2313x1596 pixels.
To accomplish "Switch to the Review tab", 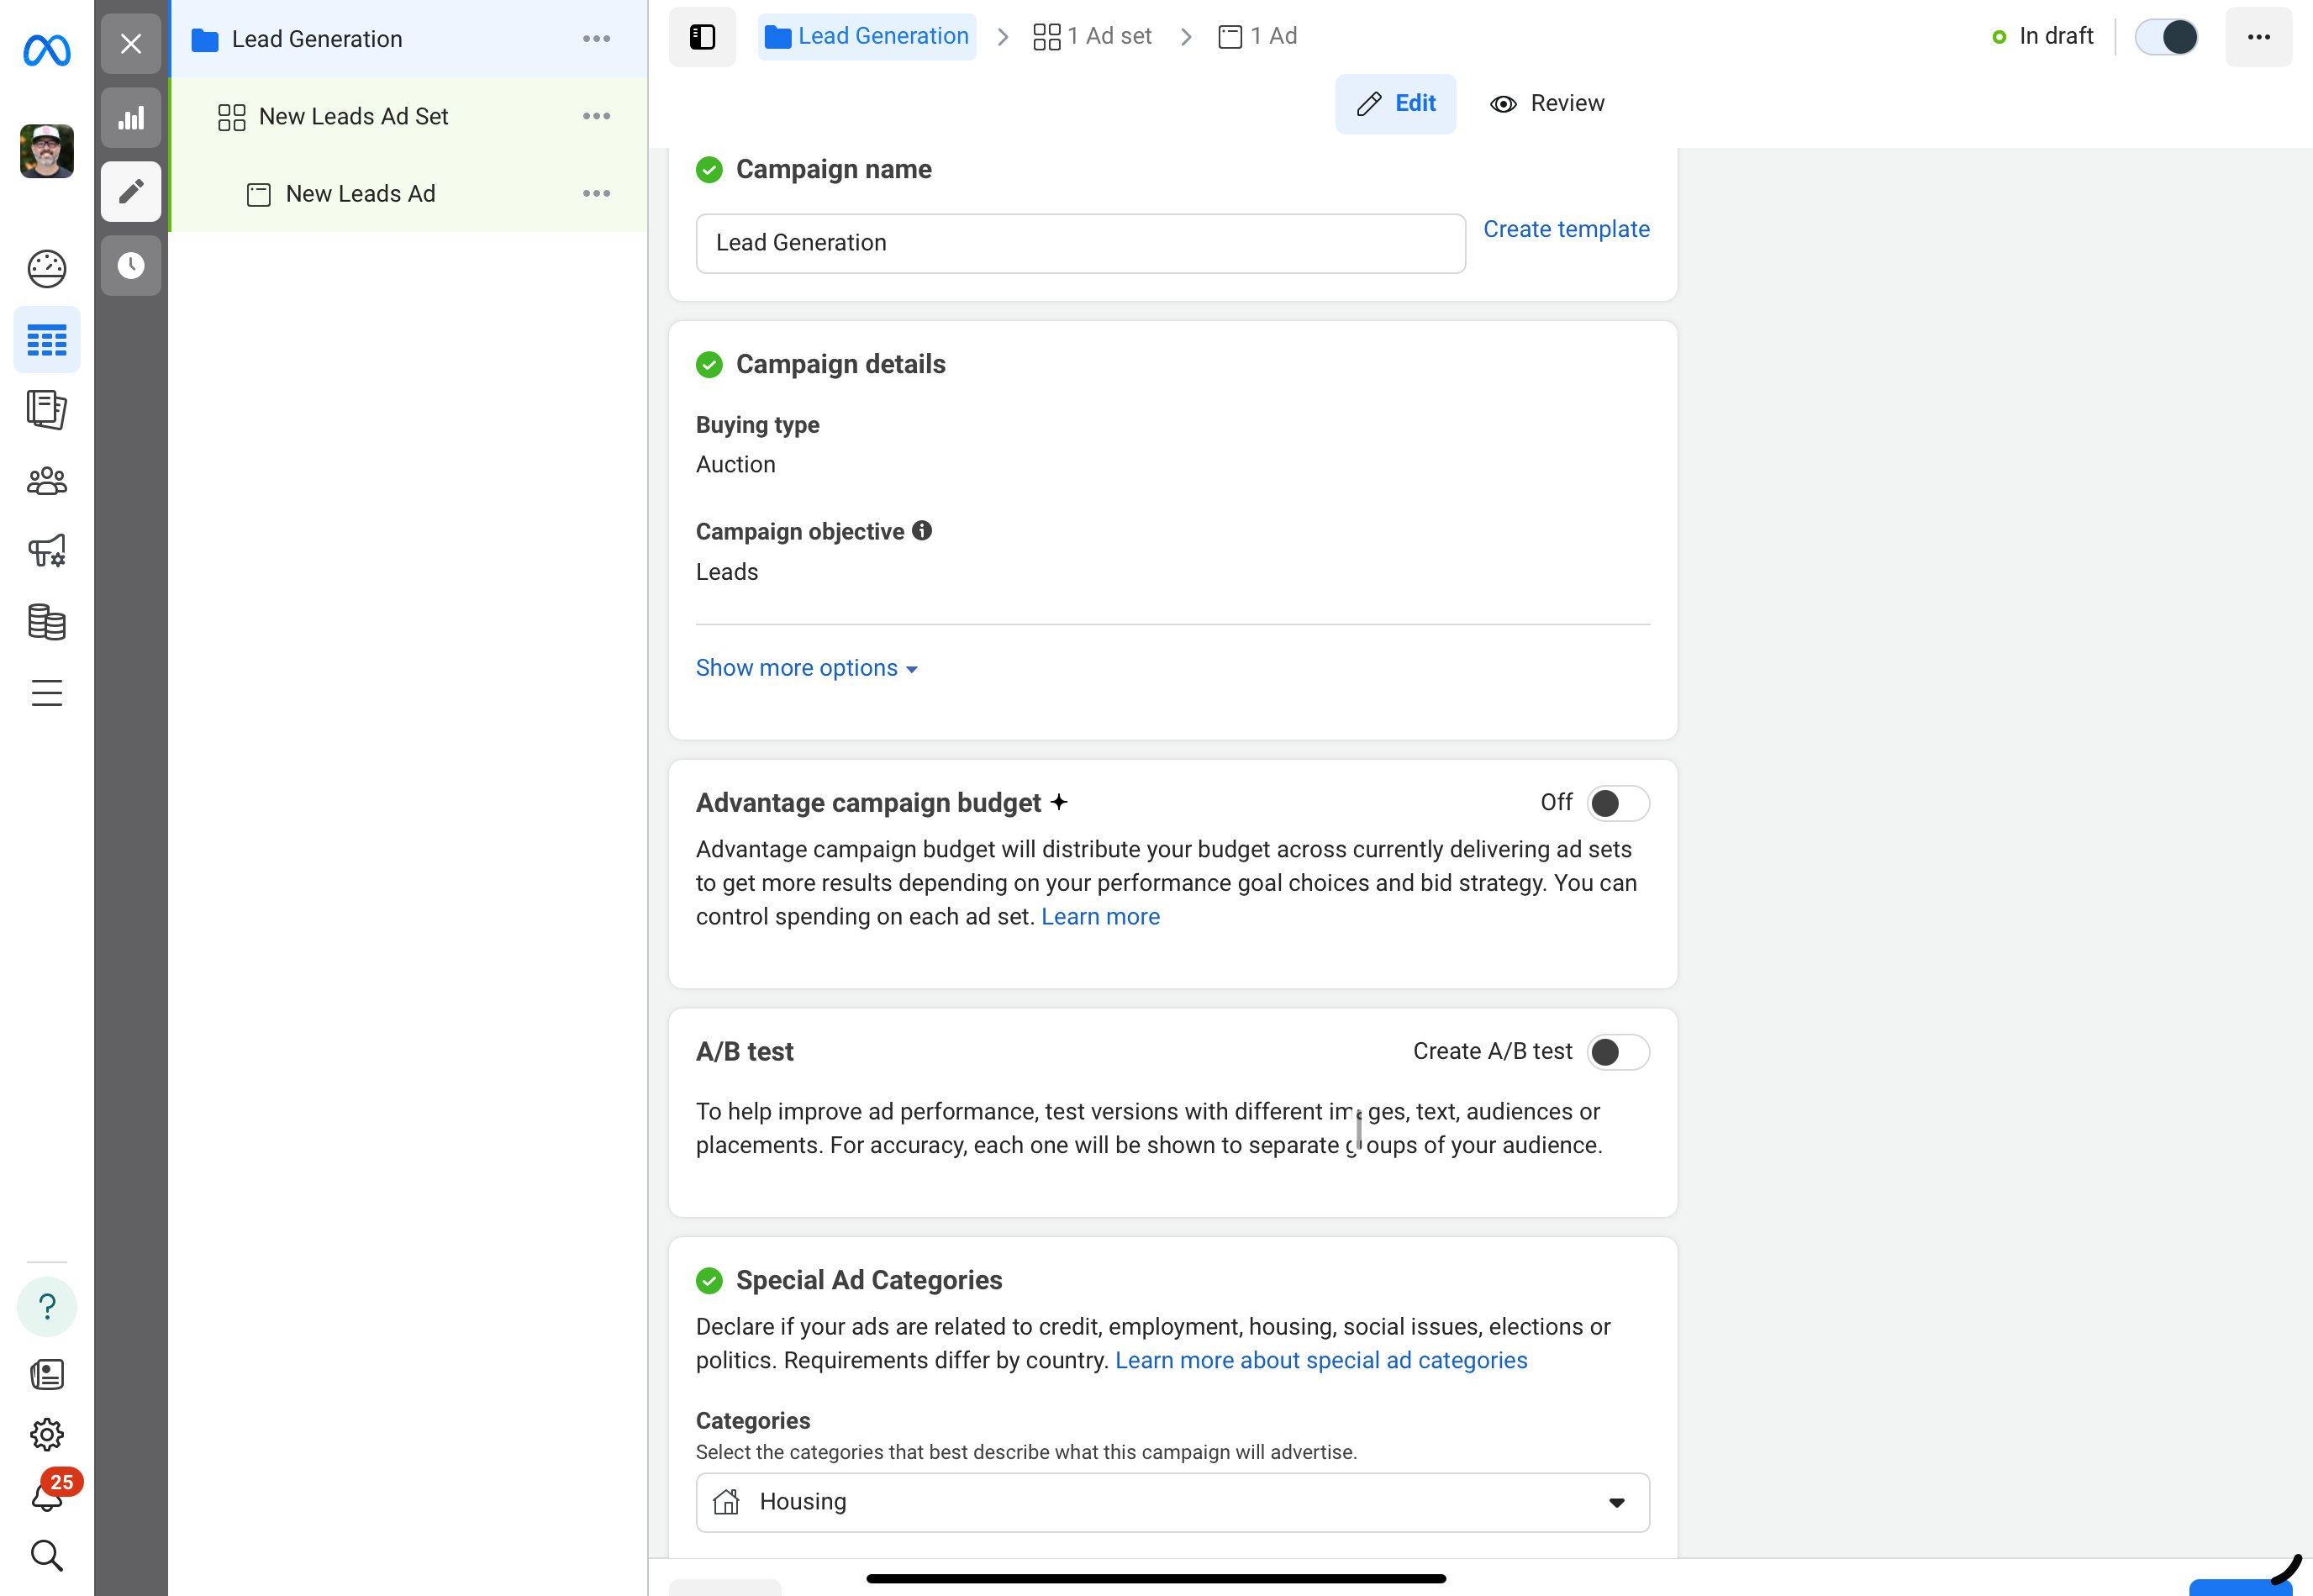I will click(1547, 104).
